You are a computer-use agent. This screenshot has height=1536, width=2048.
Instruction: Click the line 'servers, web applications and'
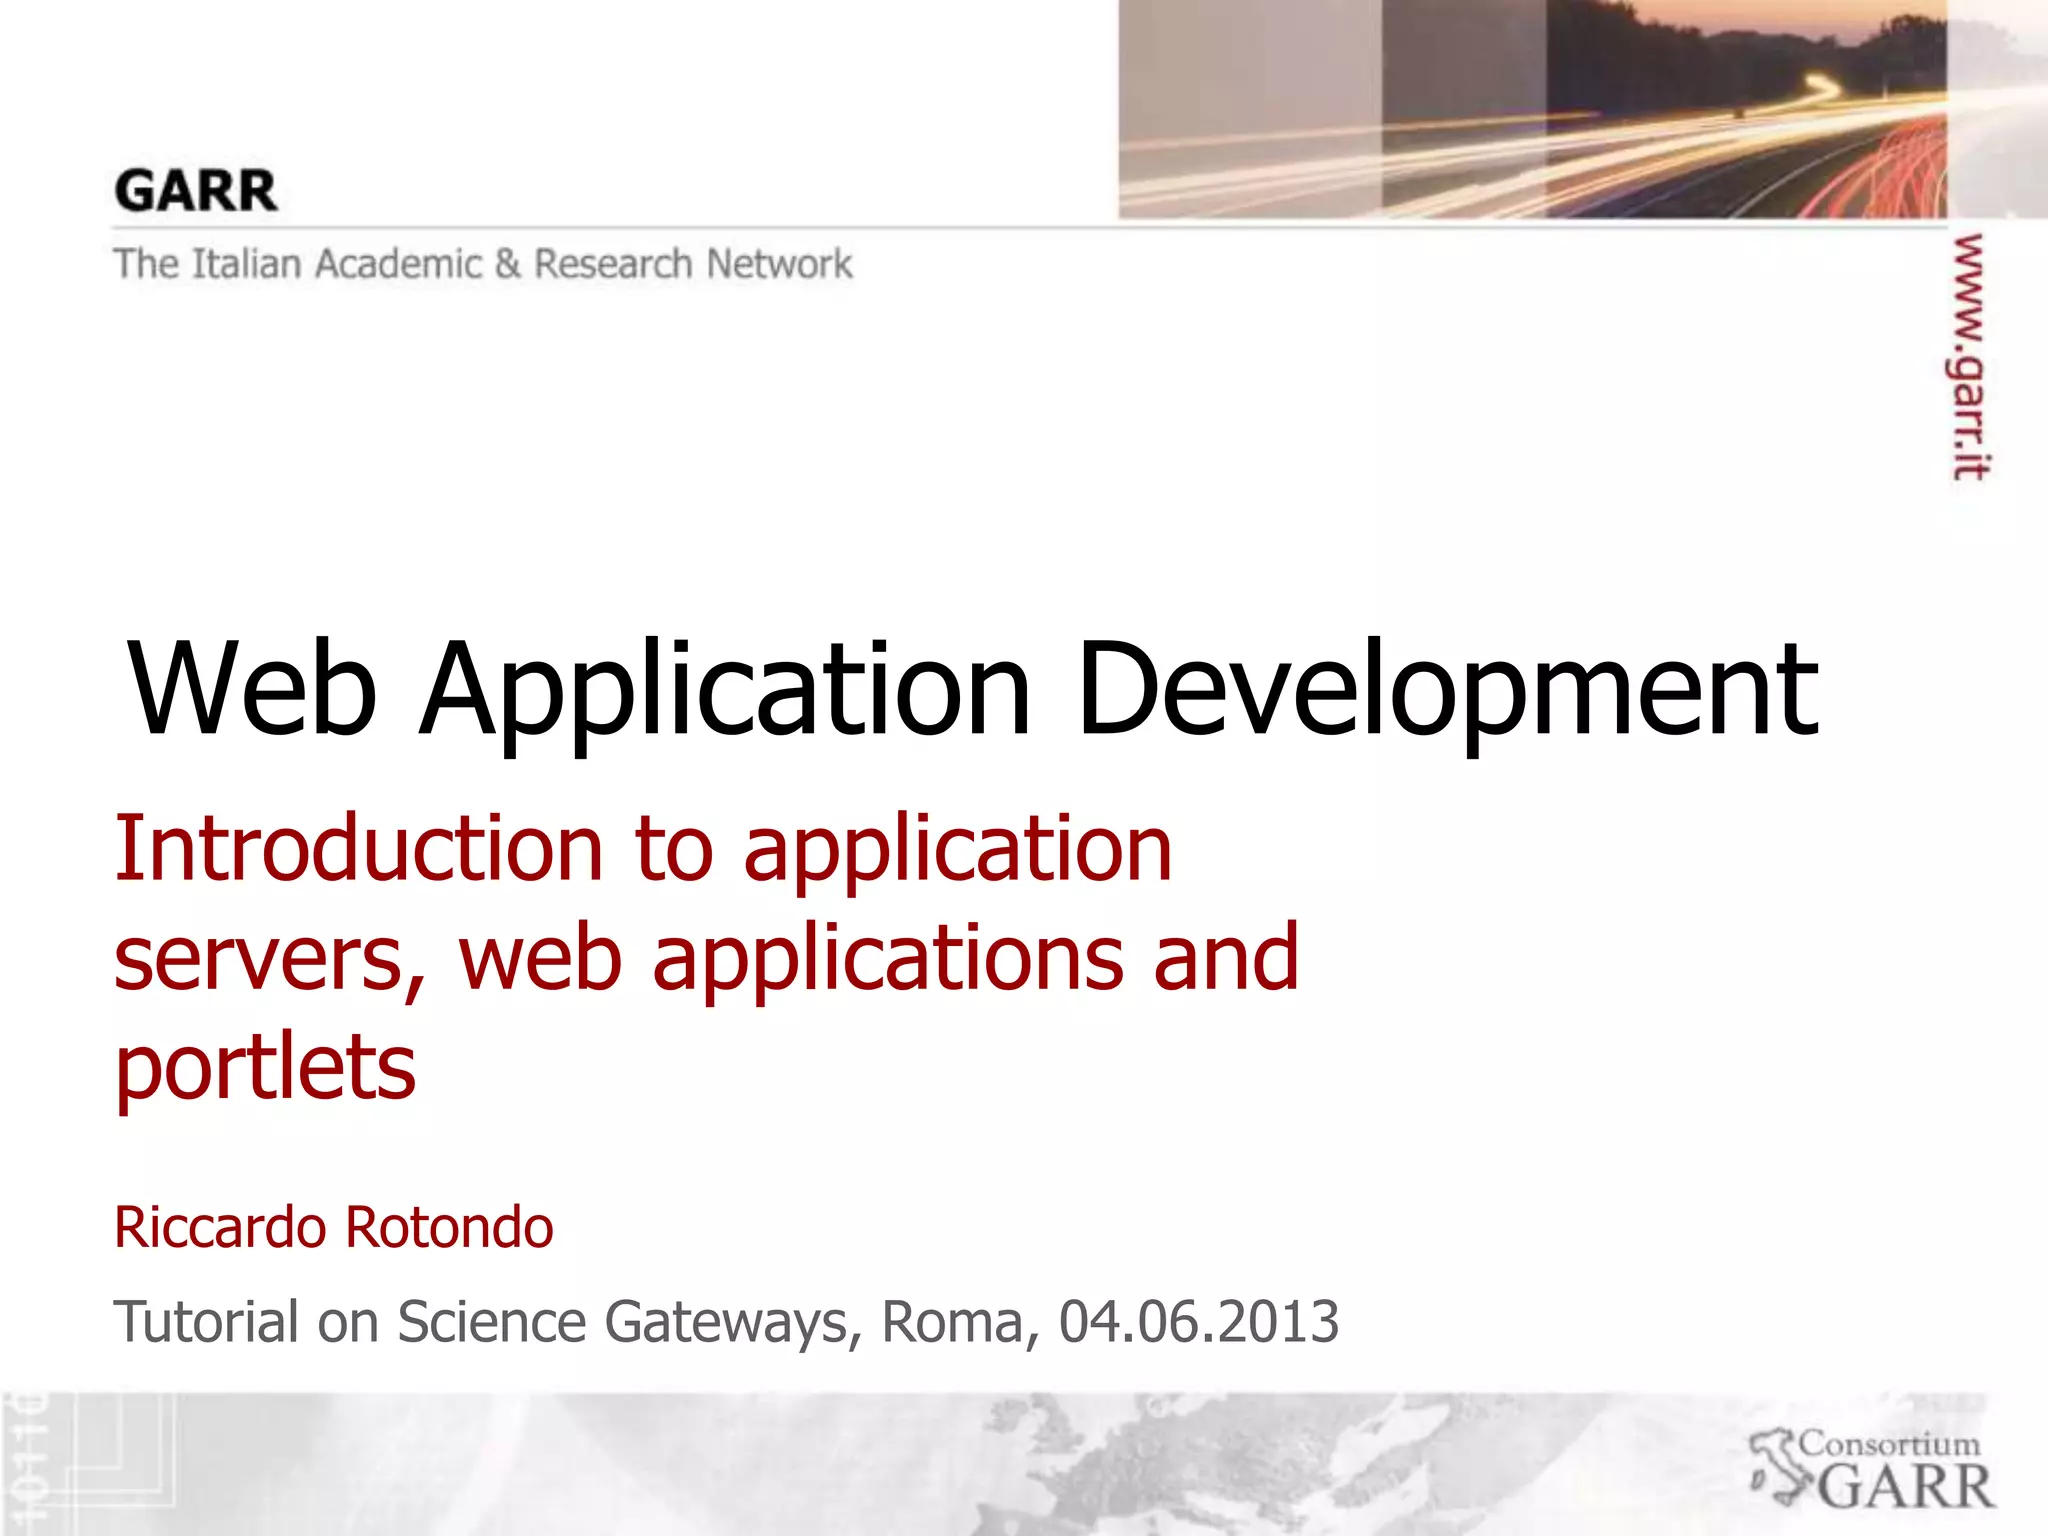(706, 958)
